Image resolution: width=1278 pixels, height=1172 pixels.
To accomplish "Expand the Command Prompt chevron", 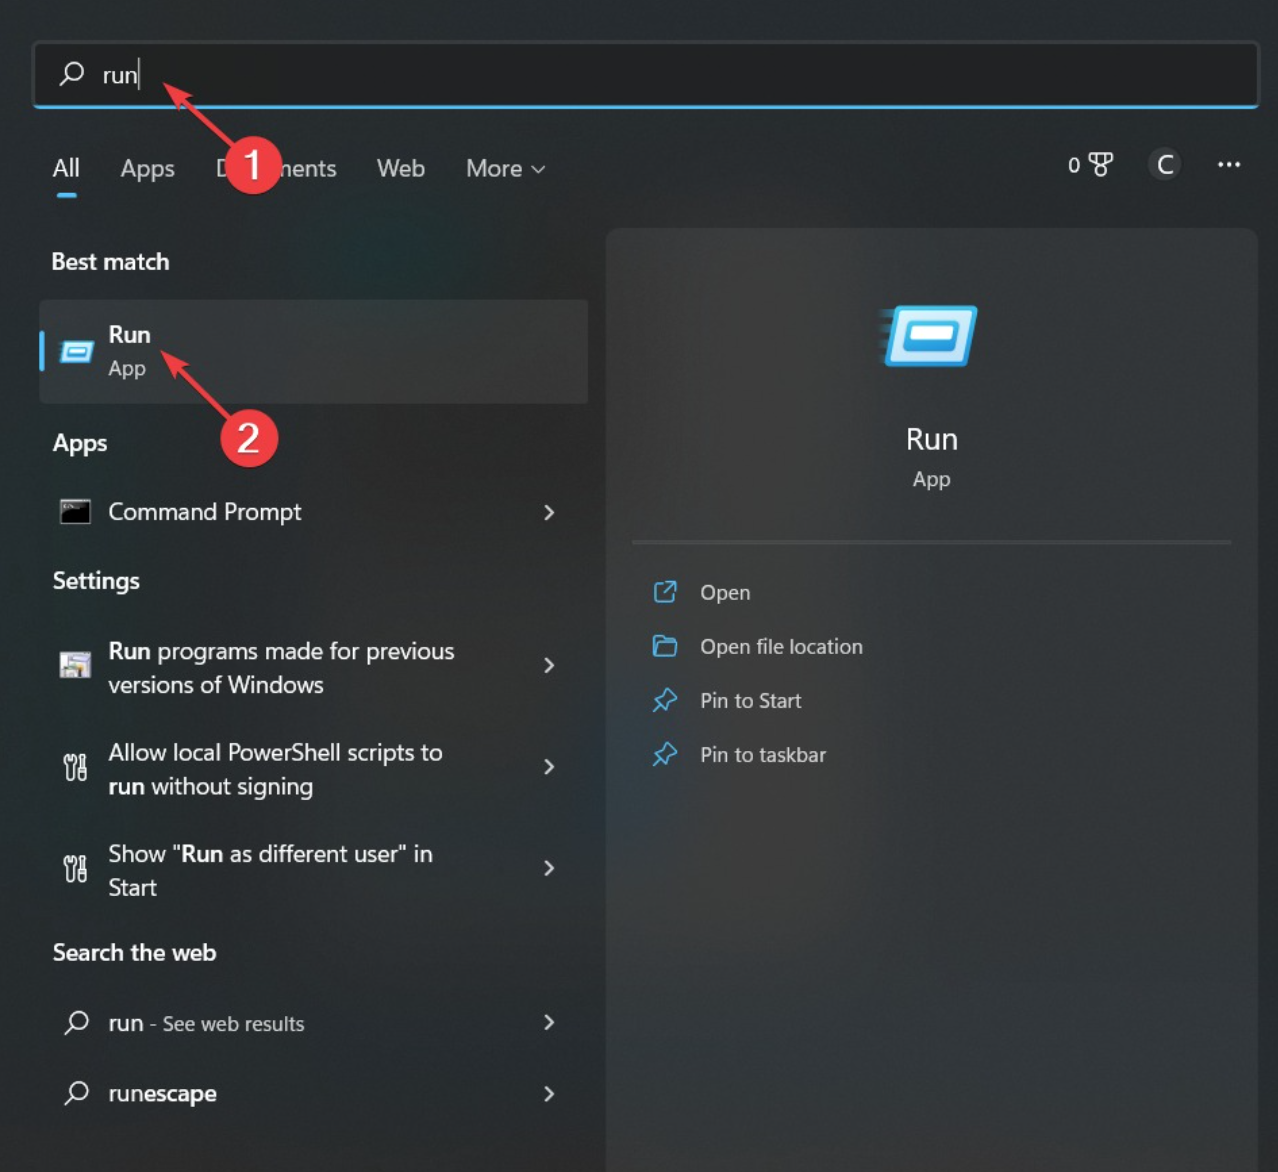I will tap(549, 512).
